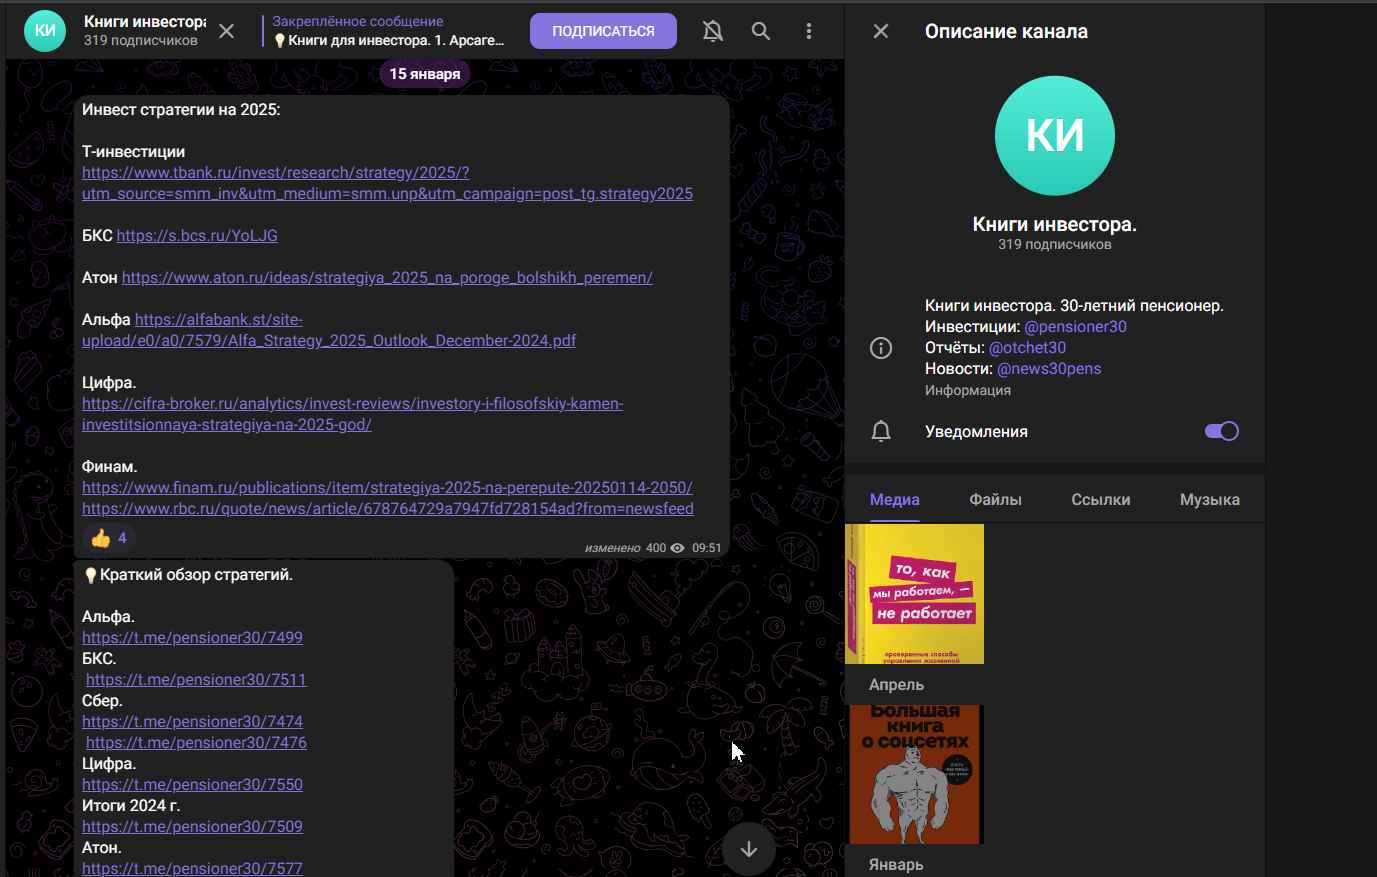Click the Инвест стратегии на 2025 heading
Viewport: 1377px width, 877px height.
(181, 110)
